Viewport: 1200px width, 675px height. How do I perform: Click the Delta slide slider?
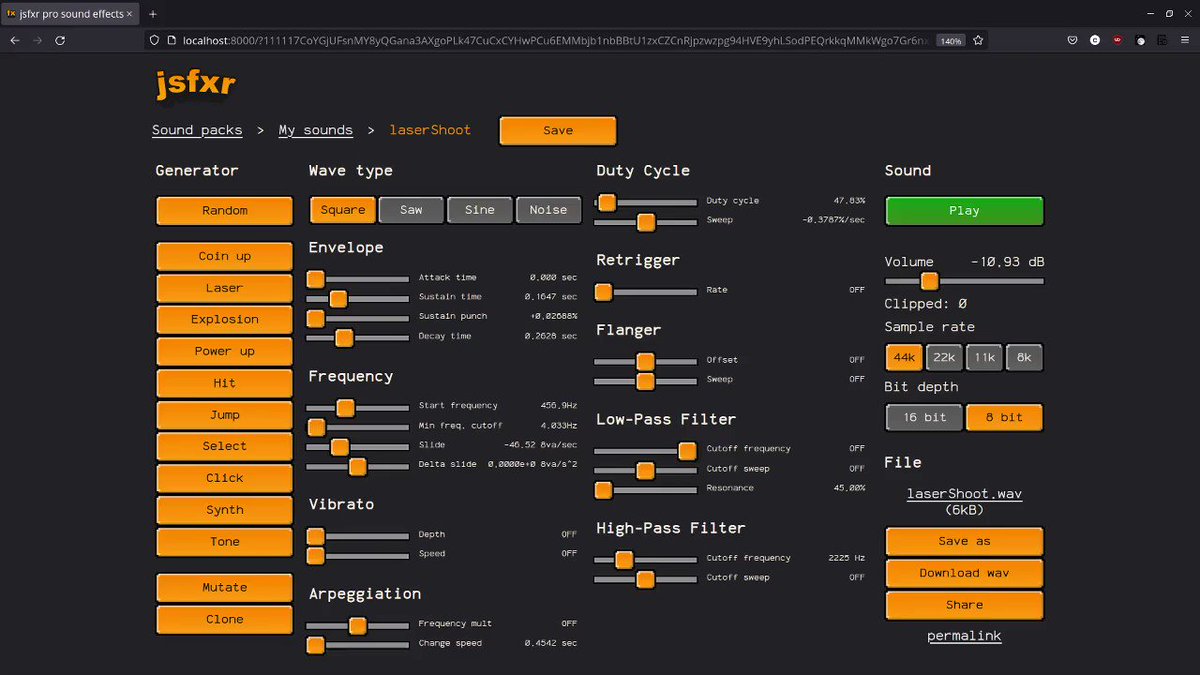[357, 466]
